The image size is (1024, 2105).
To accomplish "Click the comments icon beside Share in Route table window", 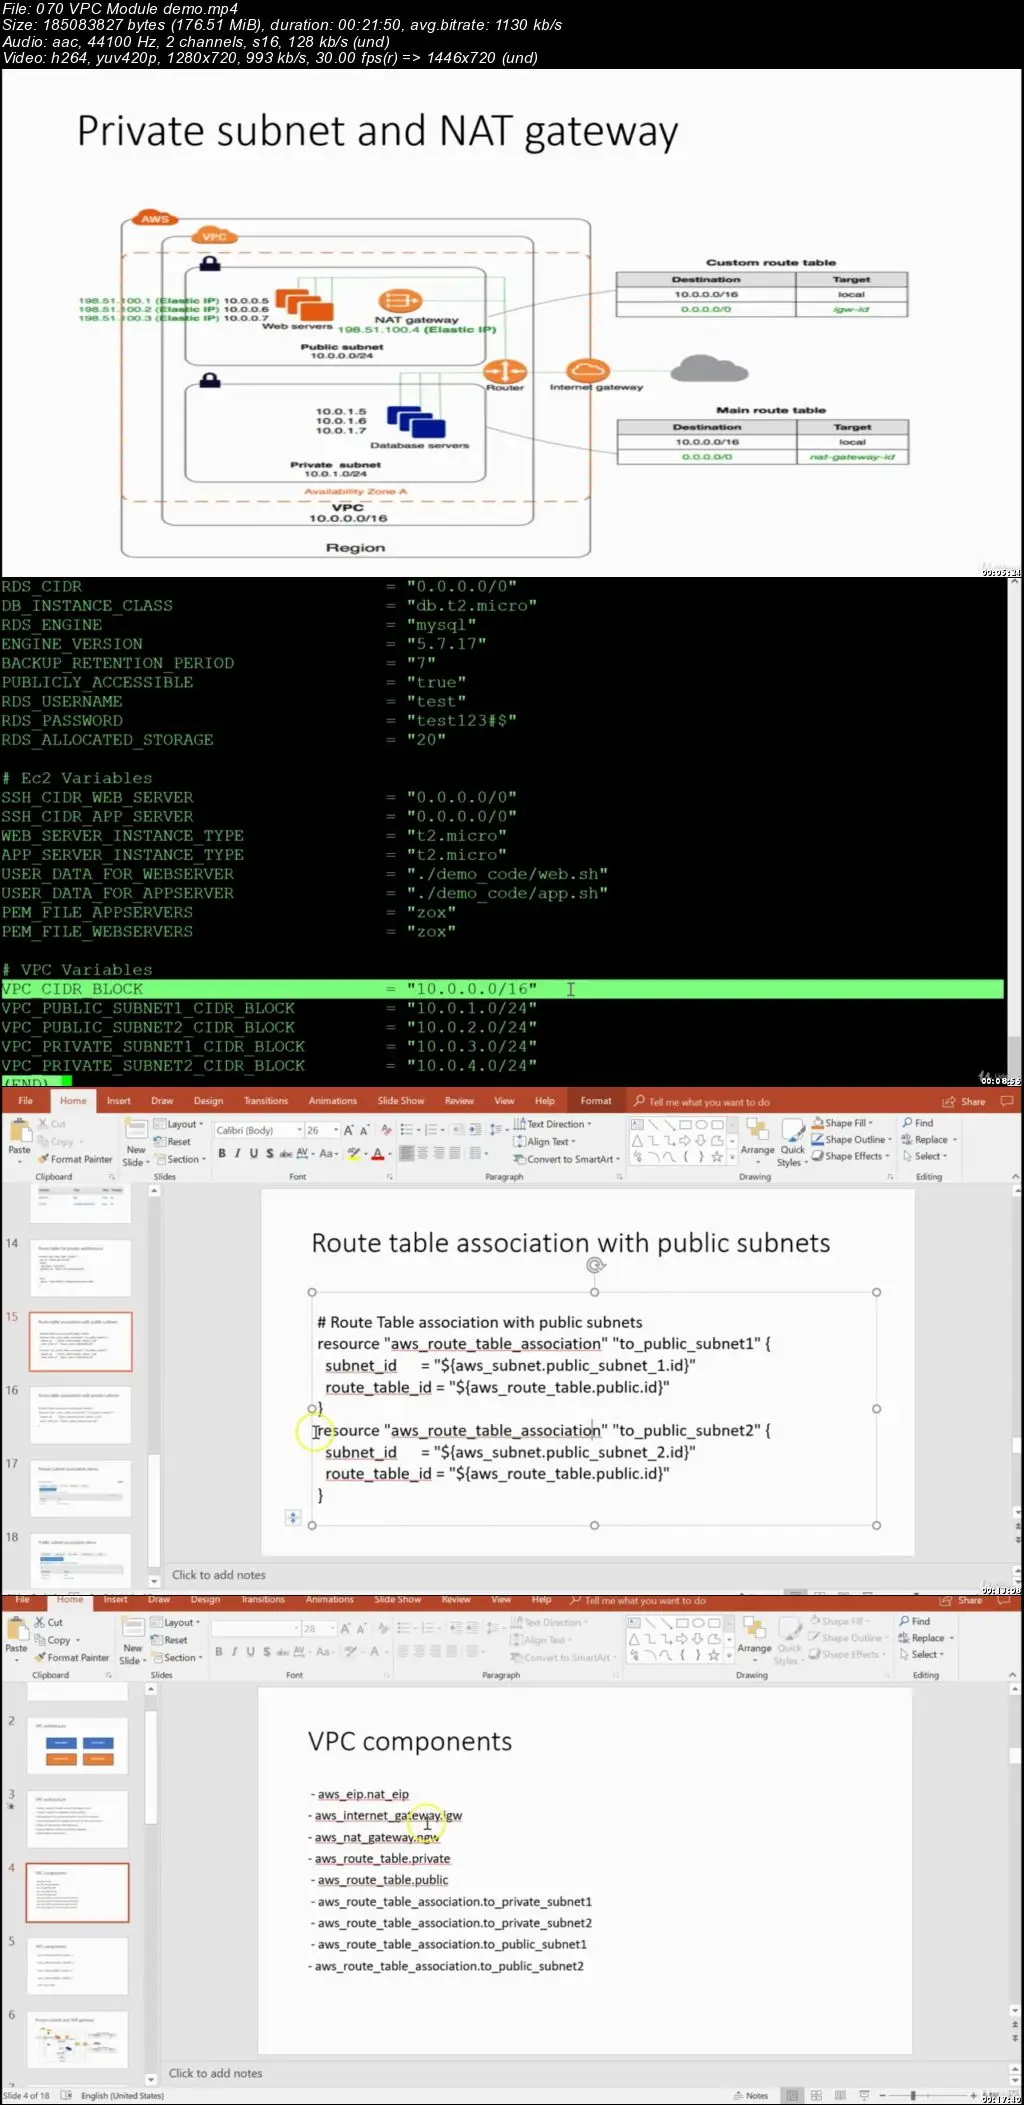I will click(1007, 1101).
